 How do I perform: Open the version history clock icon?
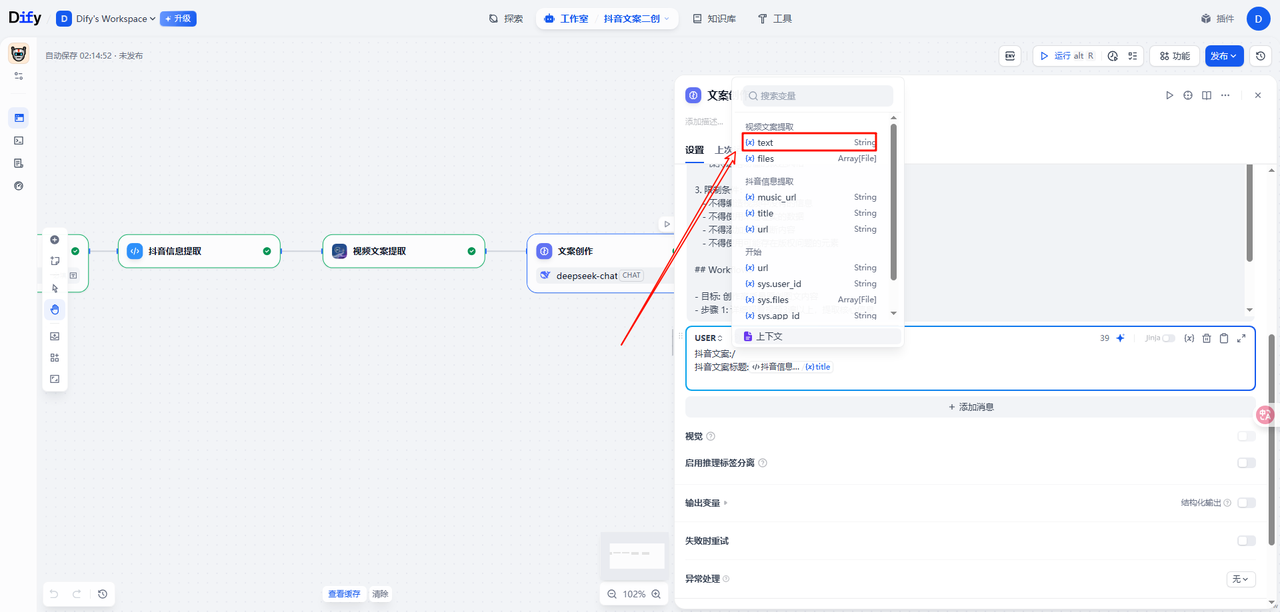point(1261,56)
